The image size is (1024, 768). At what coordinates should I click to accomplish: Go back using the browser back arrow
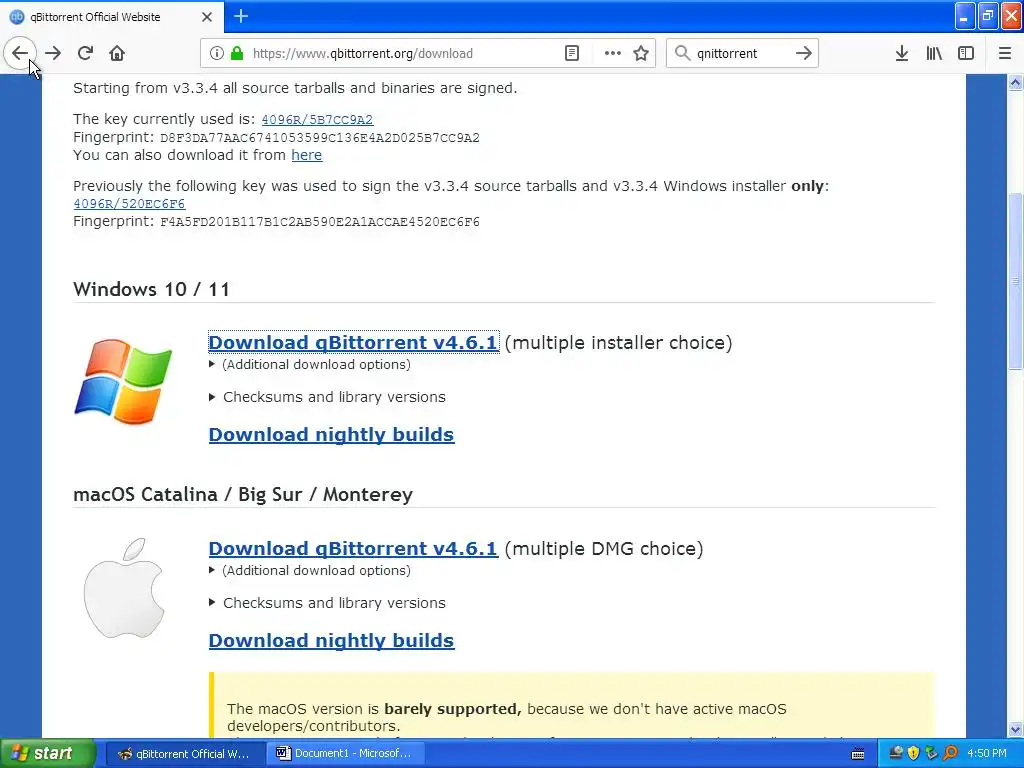(20, 53)
